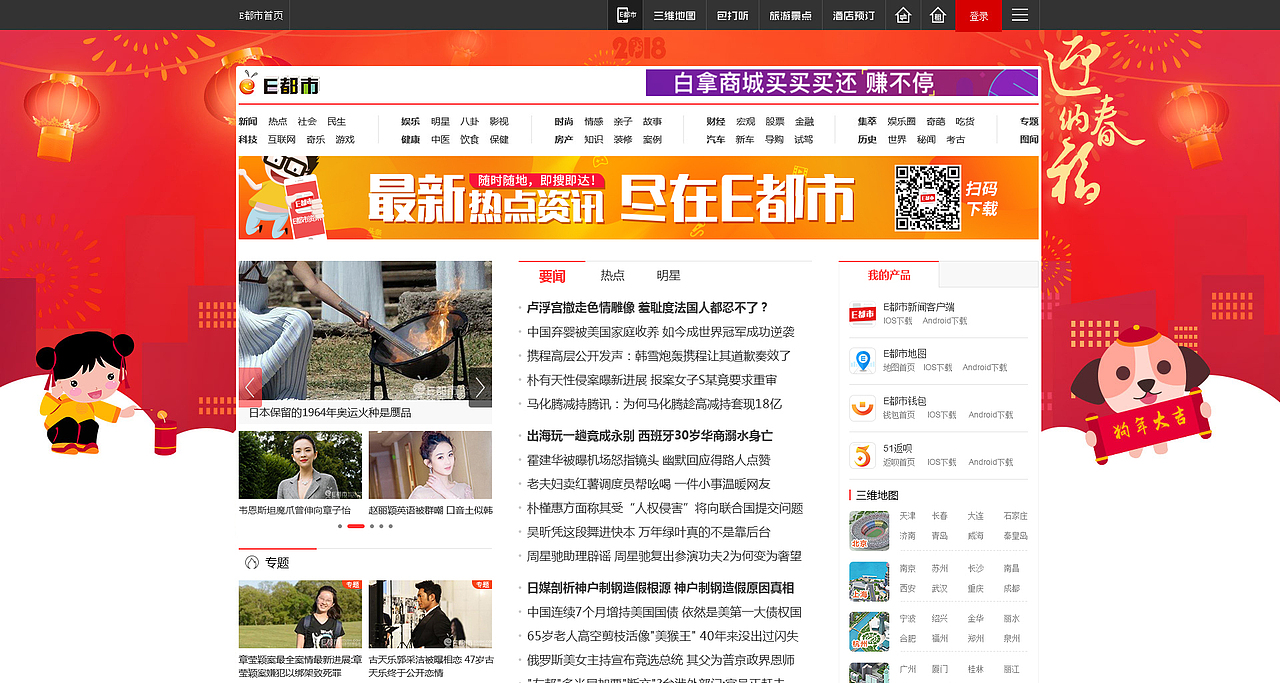Click the red 登录 button
1280x683 pixels.
pyautogui.click(x=978, y=15)
